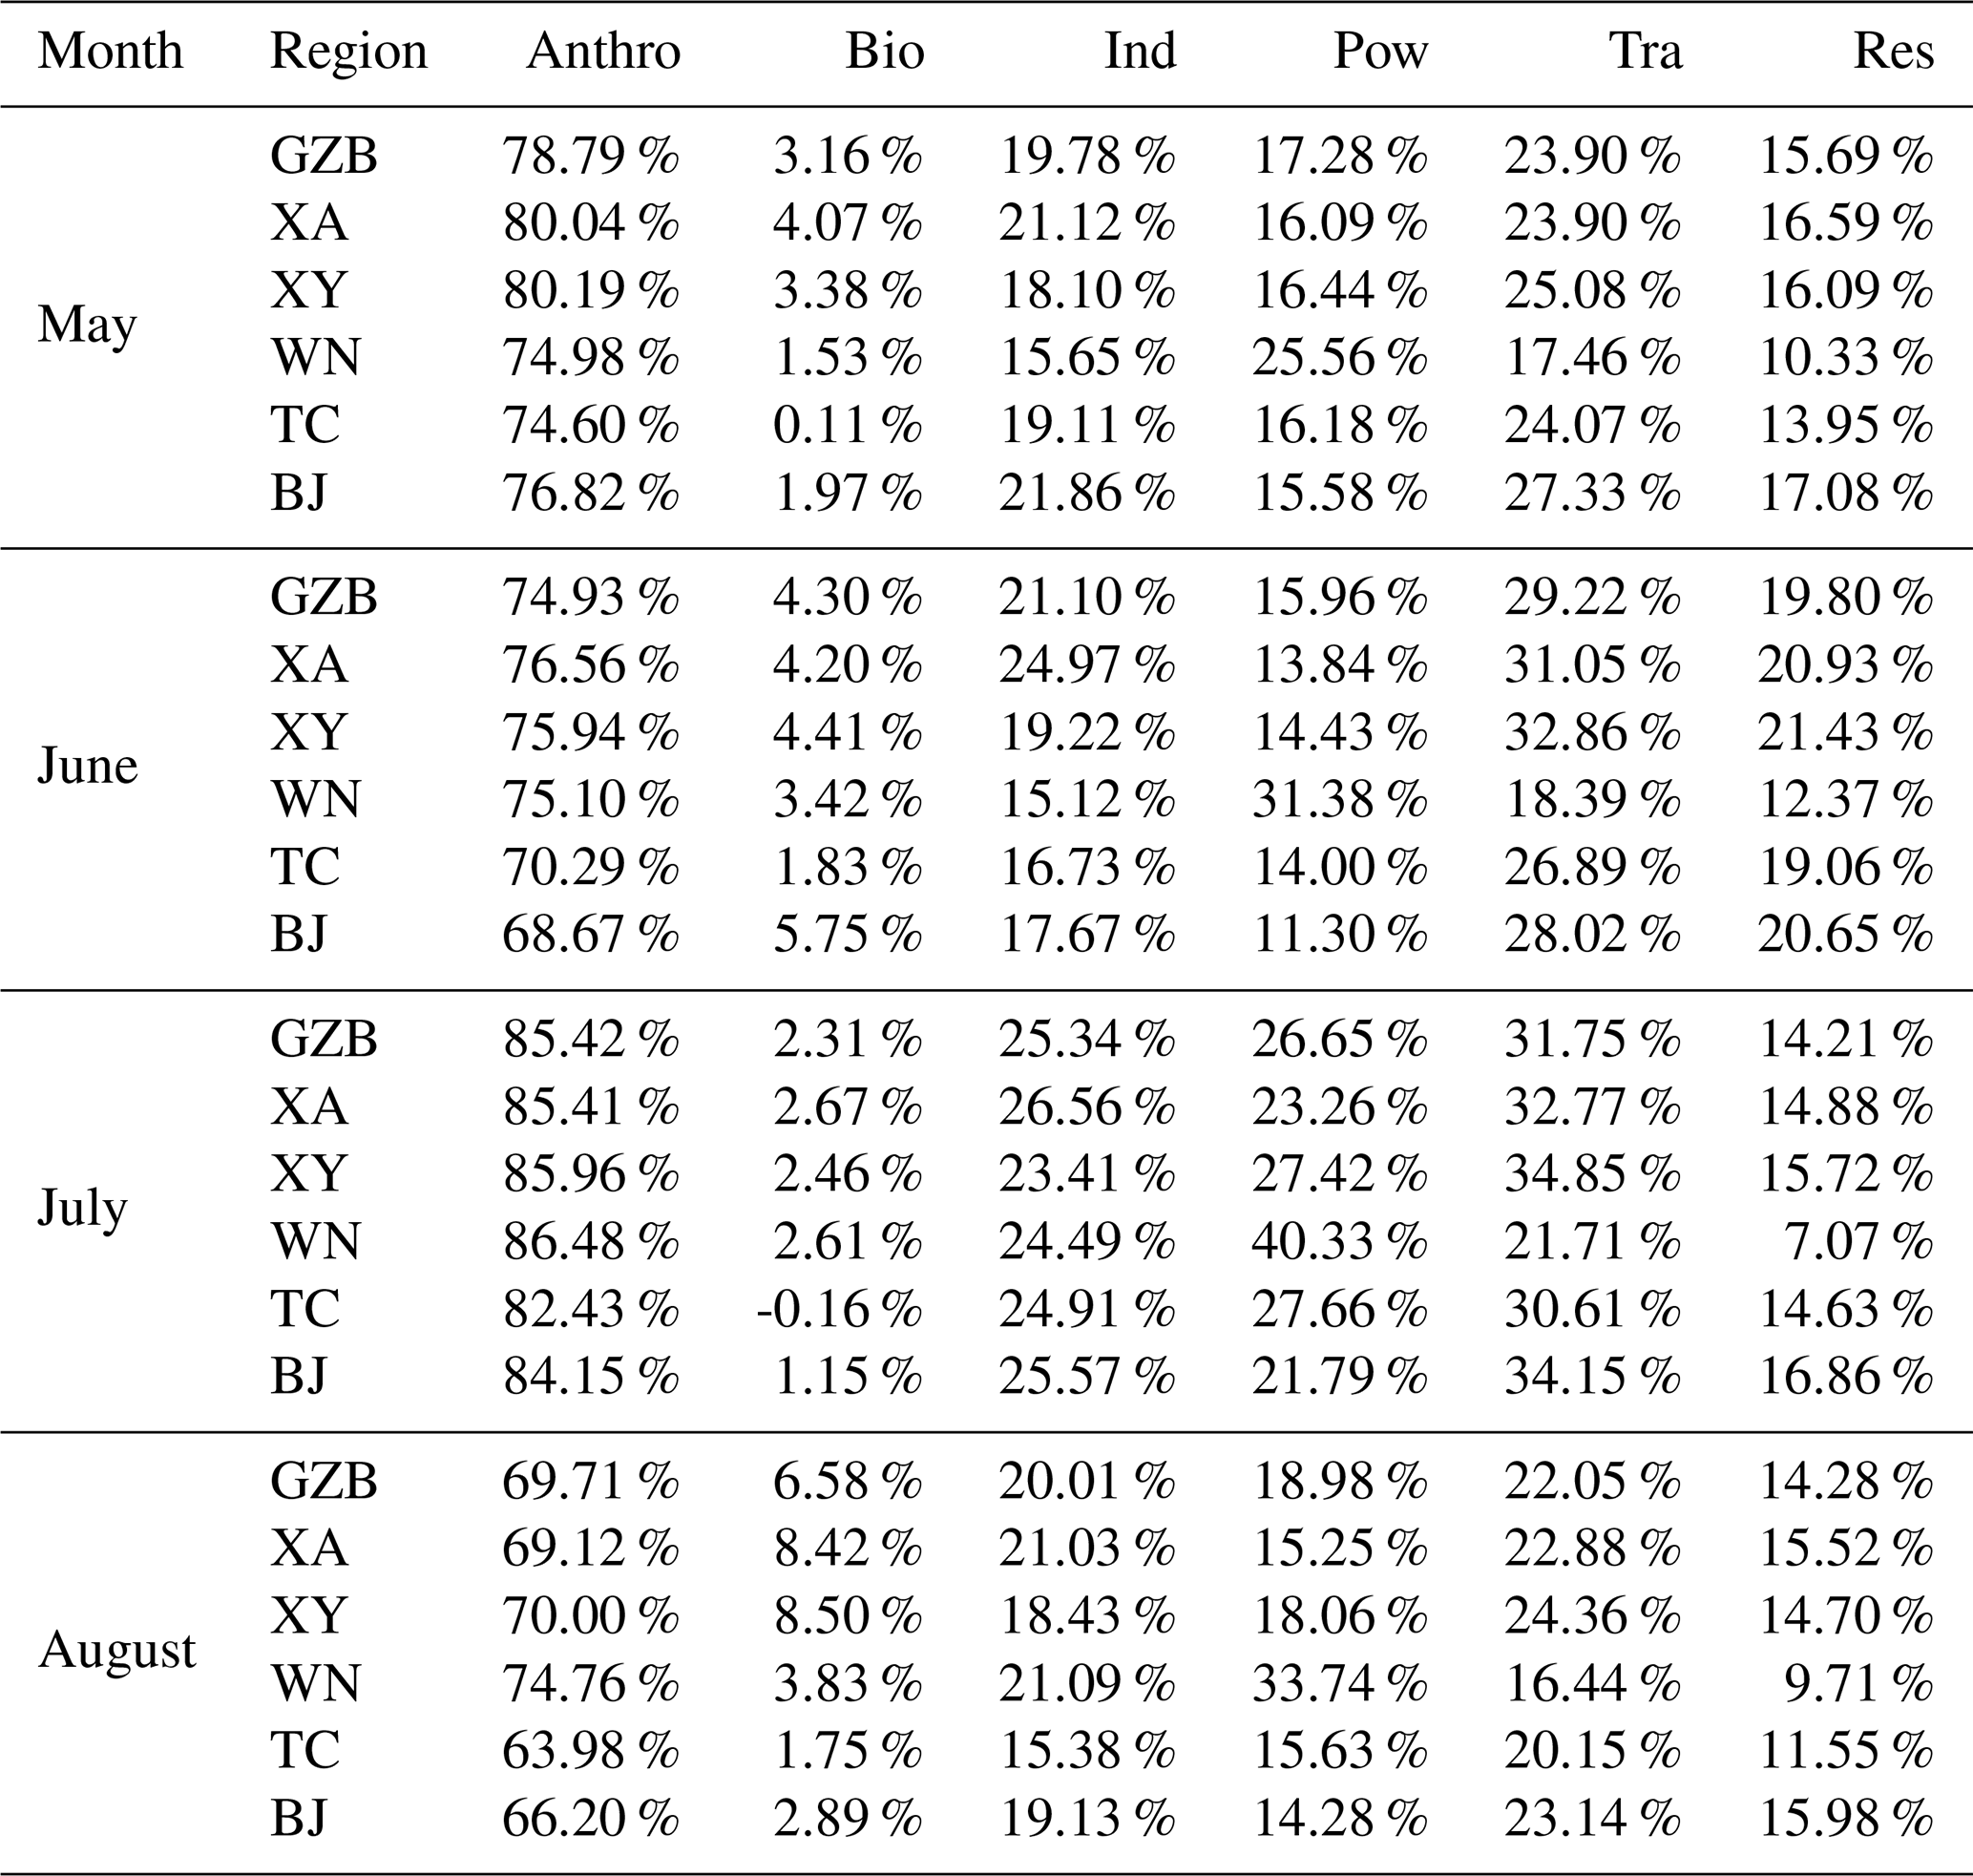Click the 63.98 % Anthro value
Viewport: 1973px width, 1876px height.
[590, 1751]
